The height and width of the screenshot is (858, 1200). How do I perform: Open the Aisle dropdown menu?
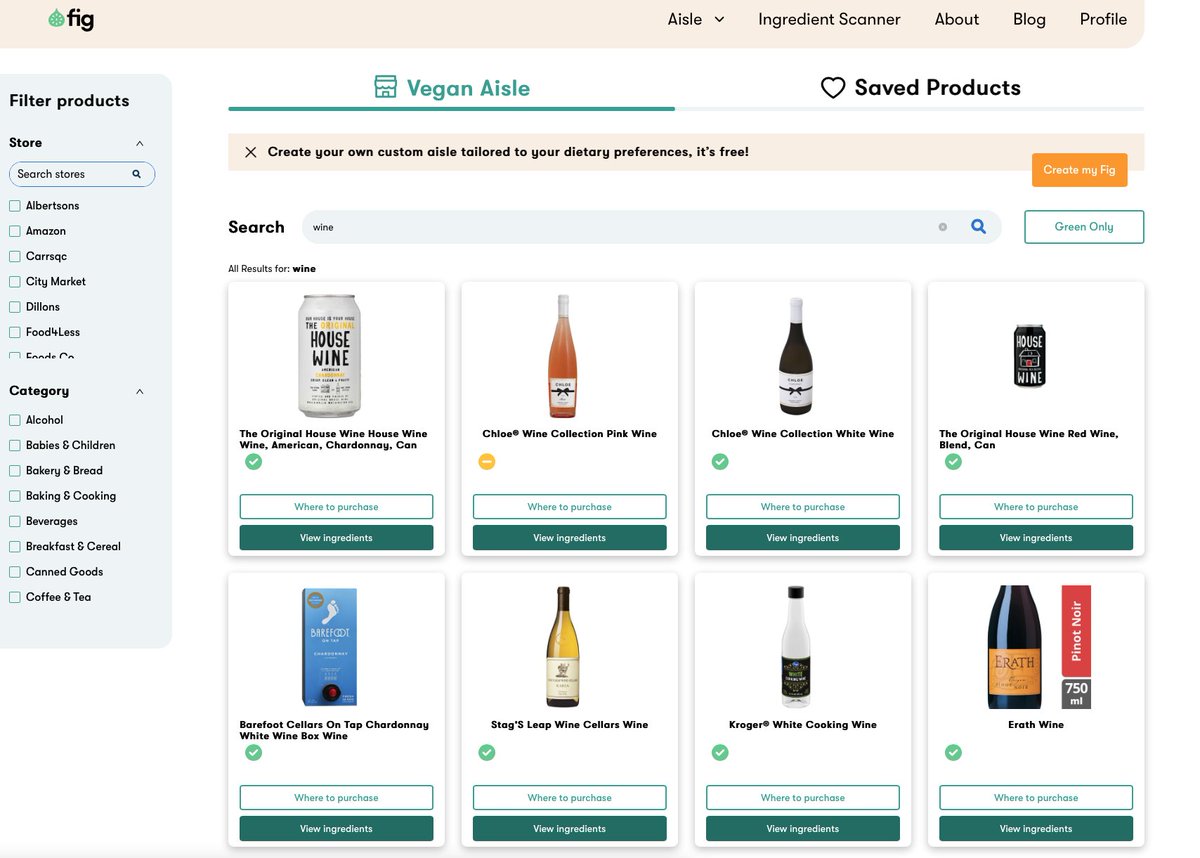click(x=696, y=19)
